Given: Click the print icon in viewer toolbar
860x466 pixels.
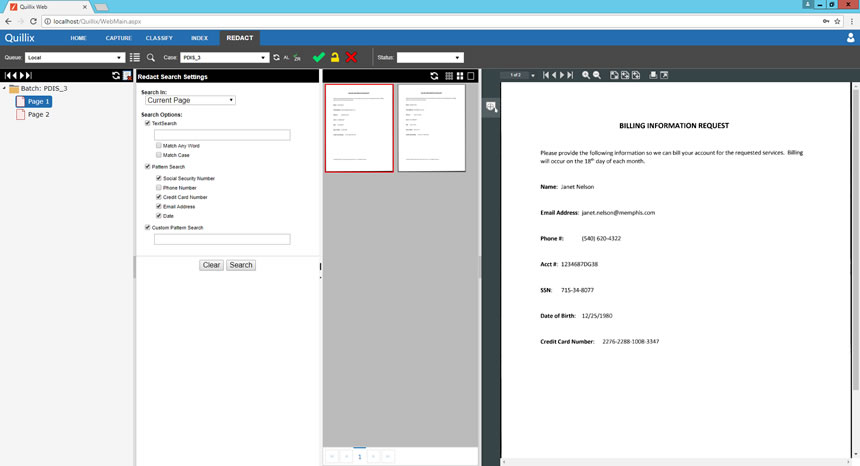Looking at the screenshot, I should [x=653, y=75].
